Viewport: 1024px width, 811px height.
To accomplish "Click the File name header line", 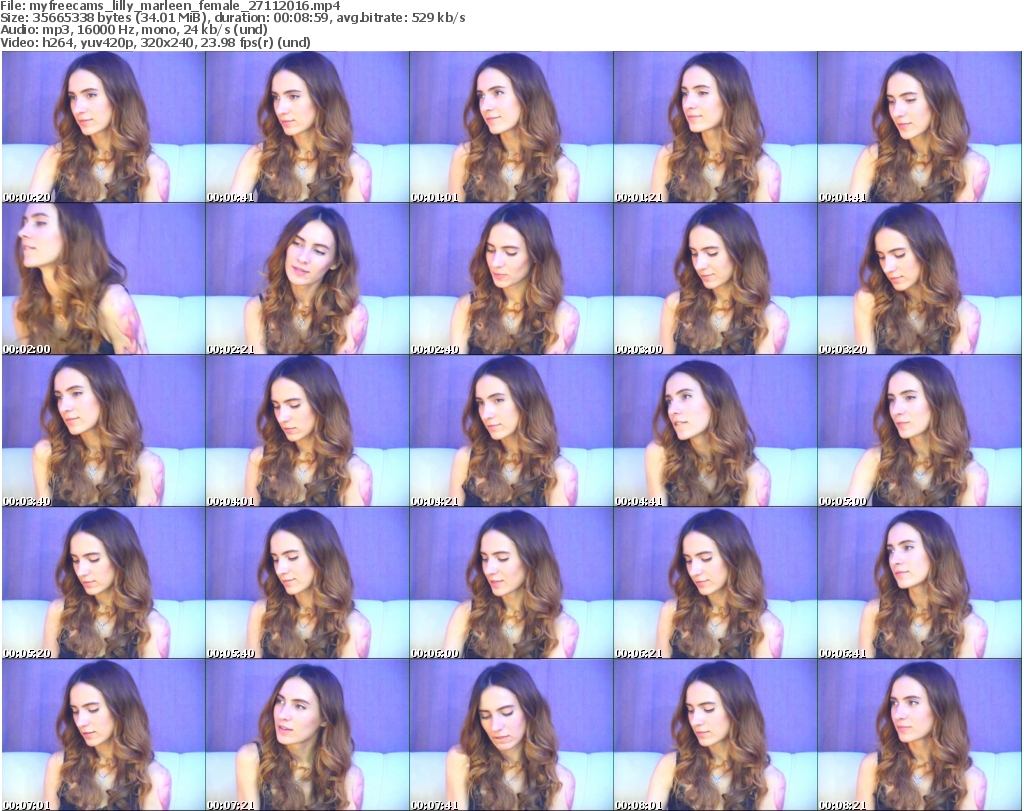I will (x=170, y=6).
